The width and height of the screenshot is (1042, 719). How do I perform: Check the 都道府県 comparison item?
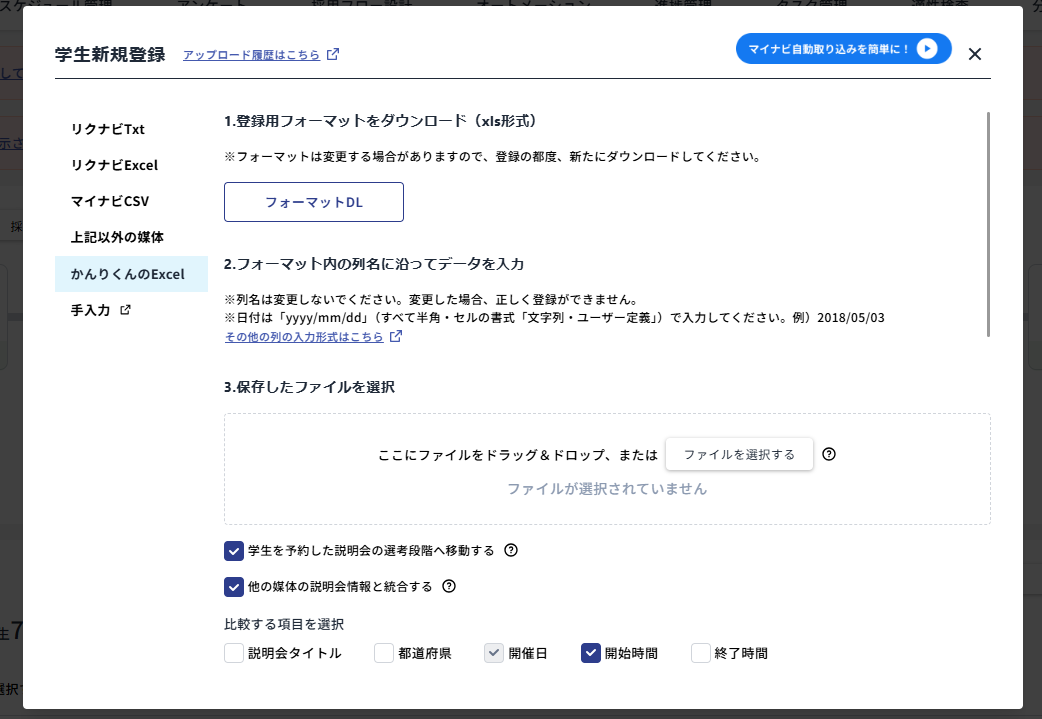383,652
